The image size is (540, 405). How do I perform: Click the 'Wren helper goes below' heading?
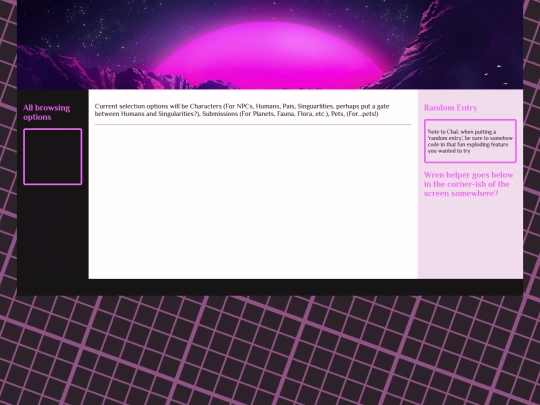[469, 184]
